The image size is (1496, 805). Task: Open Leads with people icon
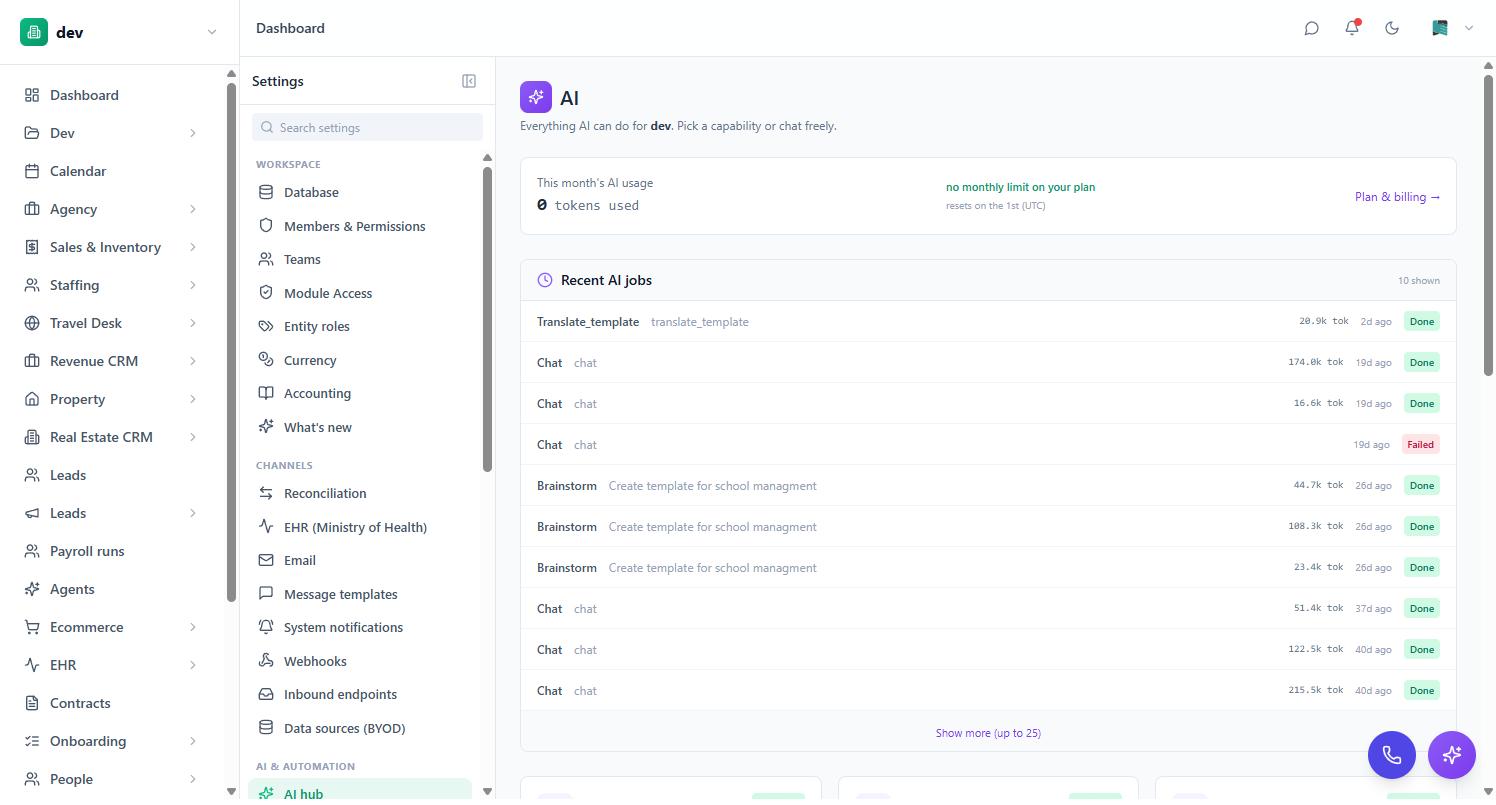(x=114, y=475)
